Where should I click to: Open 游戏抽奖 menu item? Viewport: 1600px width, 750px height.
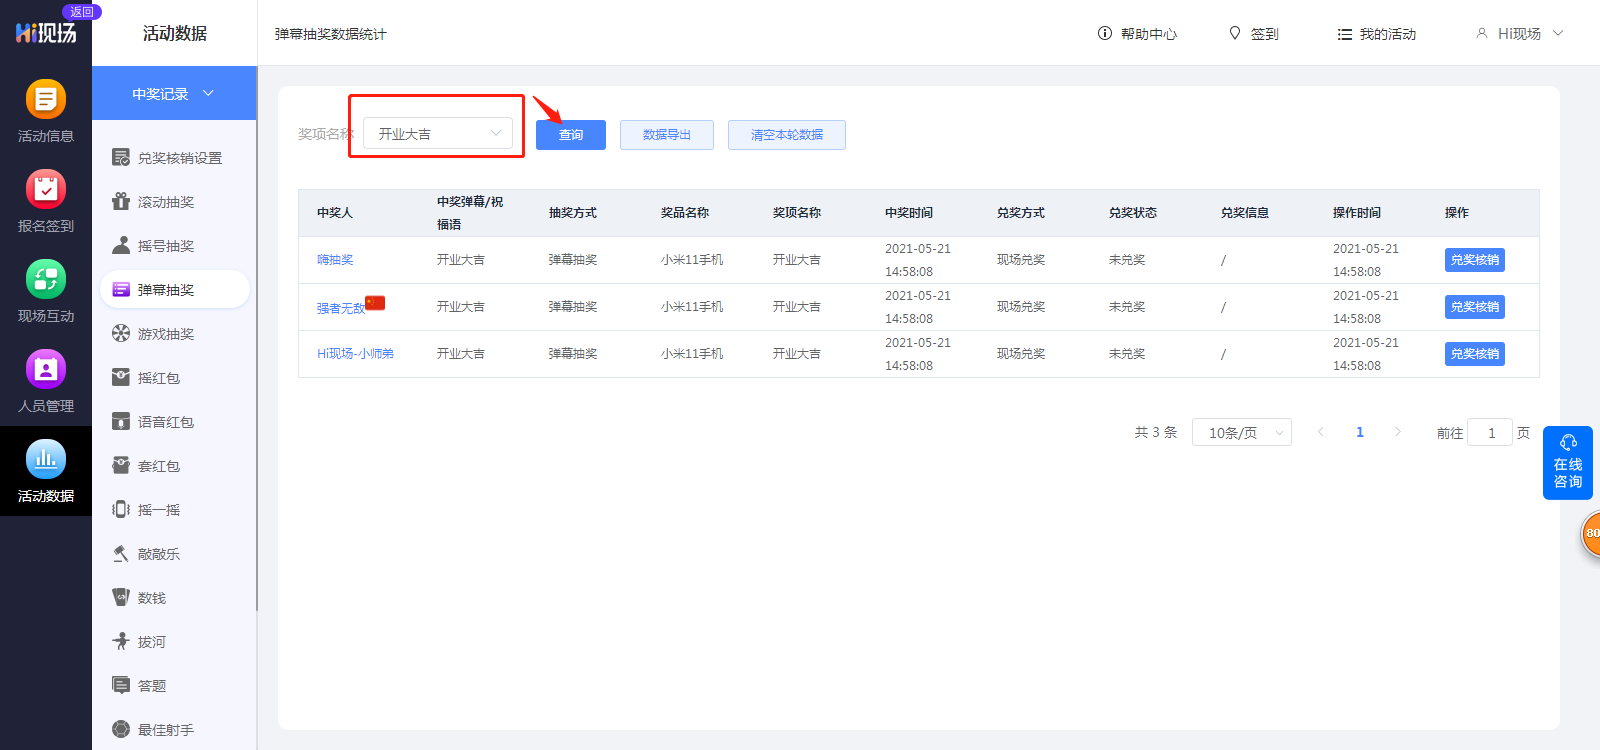coord(176,333)
